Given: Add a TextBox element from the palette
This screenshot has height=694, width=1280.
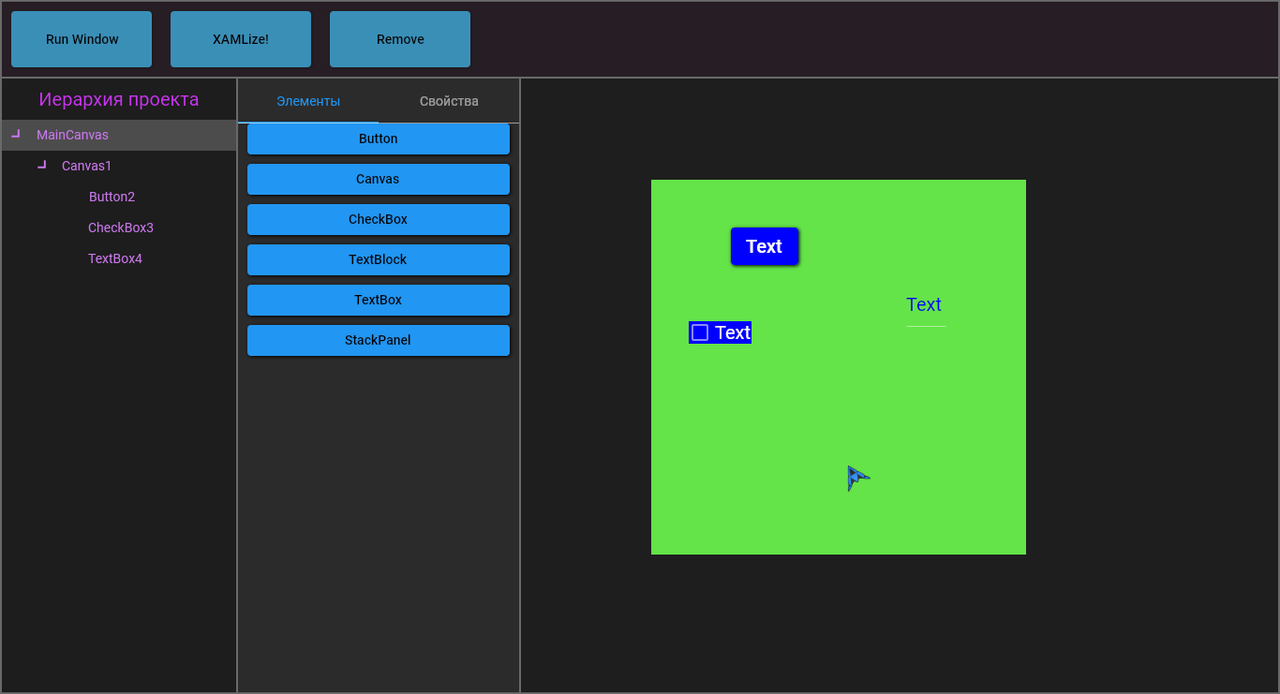Looking at the screenshot, I should (378, 300).
